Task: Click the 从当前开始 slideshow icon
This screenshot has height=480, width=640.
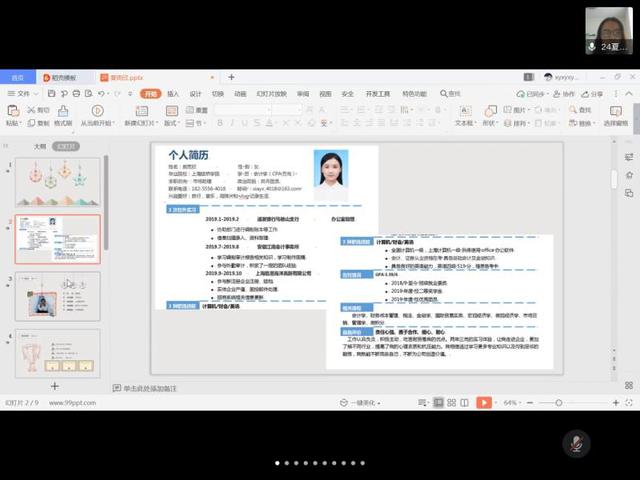Action: coord(97,111)
